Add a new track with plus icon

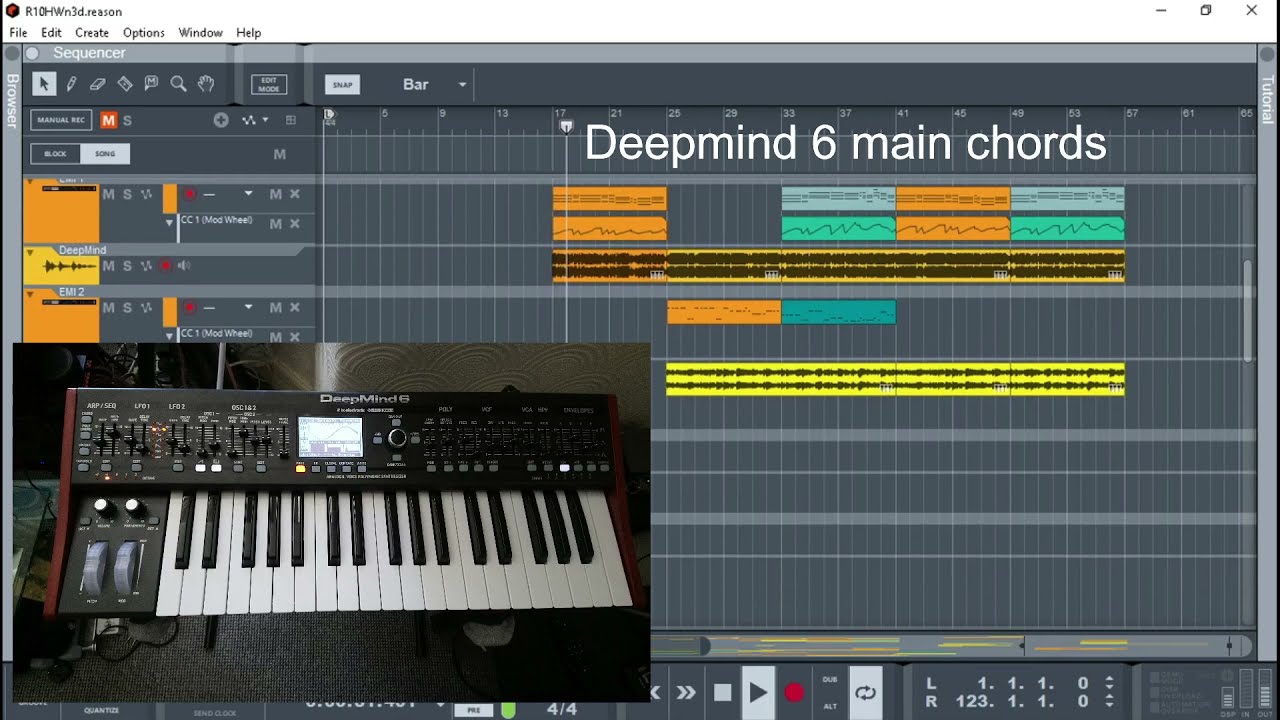[221, 120]
